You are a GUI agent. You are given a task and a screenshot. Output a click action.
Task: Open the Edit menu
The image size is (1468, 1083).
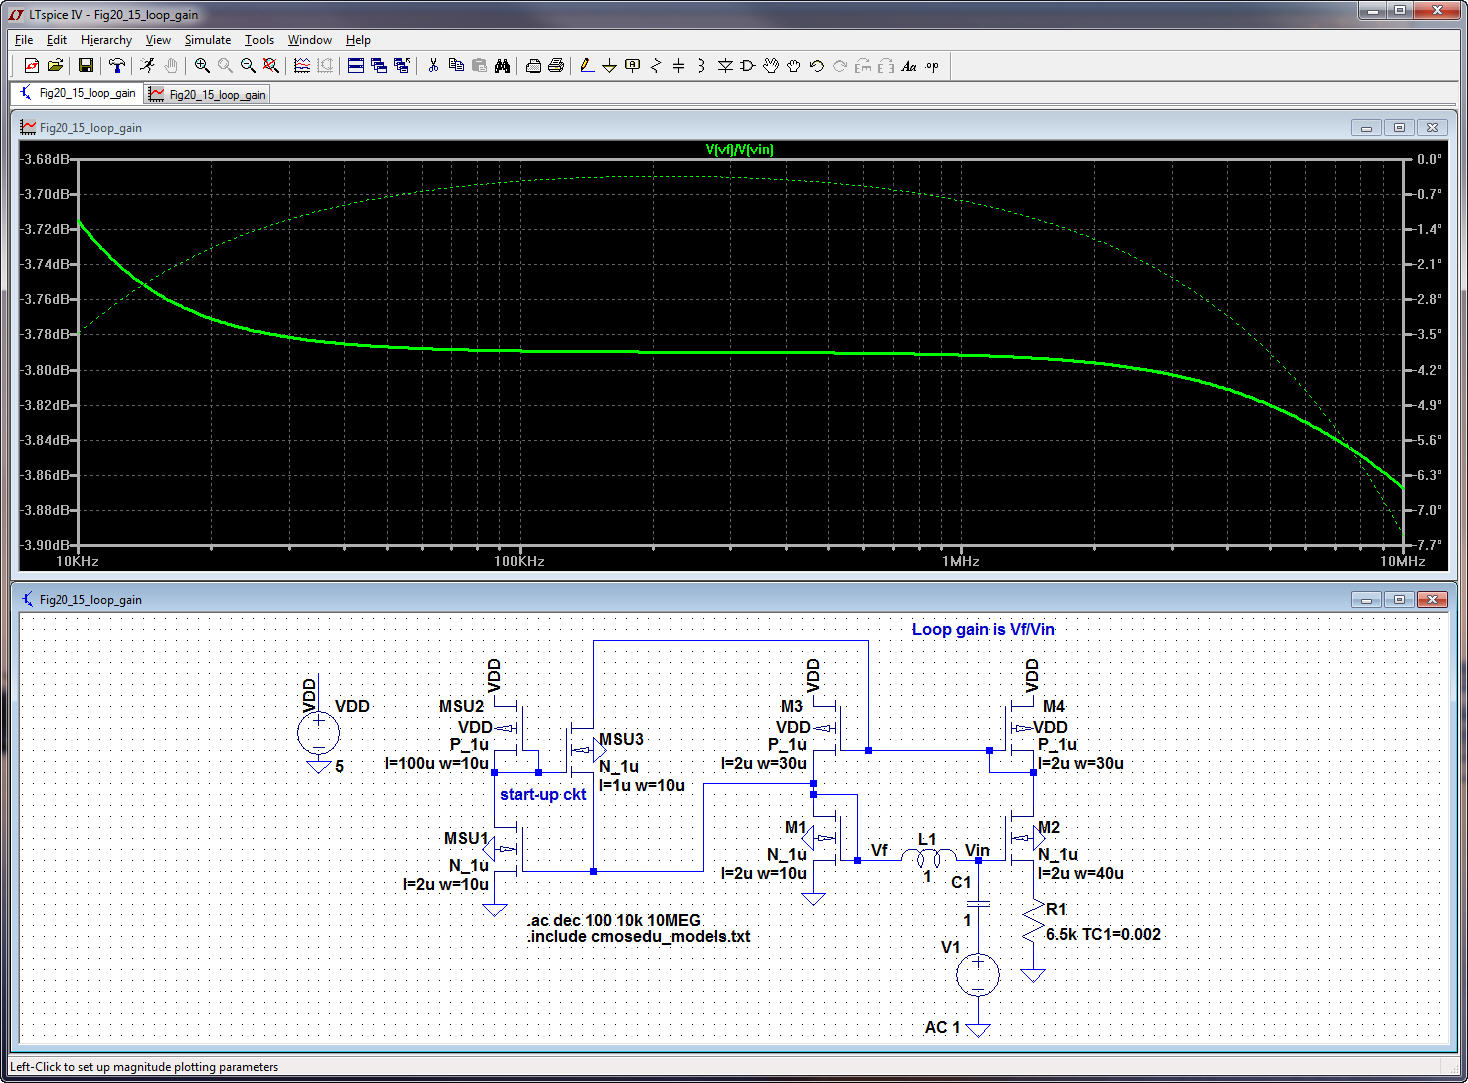coord(57,40)
